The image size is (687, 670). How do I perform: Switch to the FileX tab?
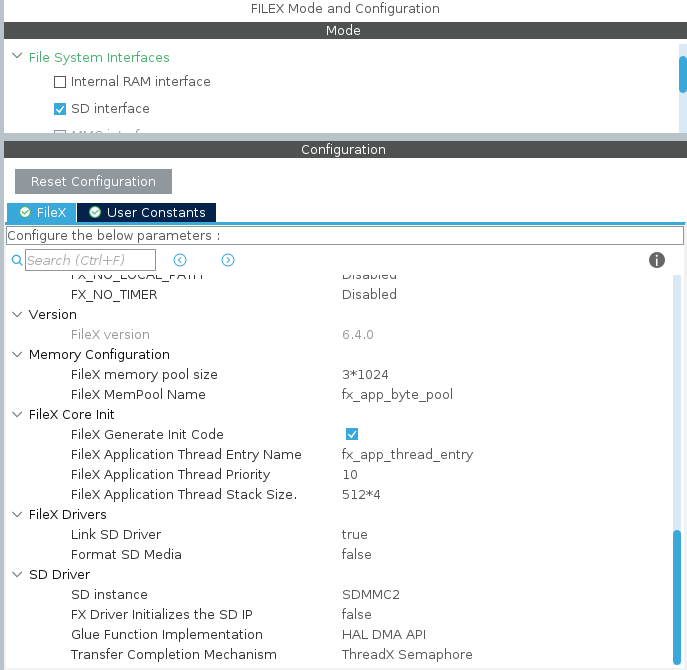(42, 213)
